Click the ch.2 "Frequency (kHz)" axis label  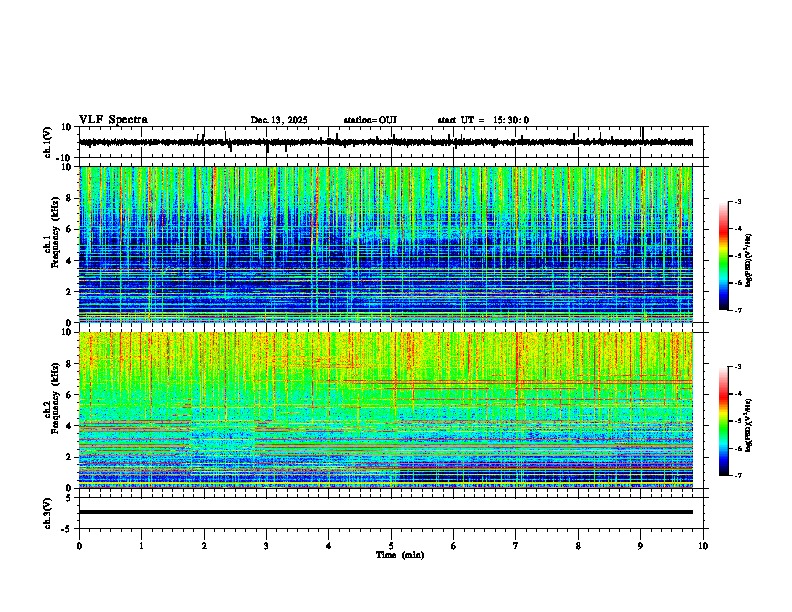click(55, 398)
